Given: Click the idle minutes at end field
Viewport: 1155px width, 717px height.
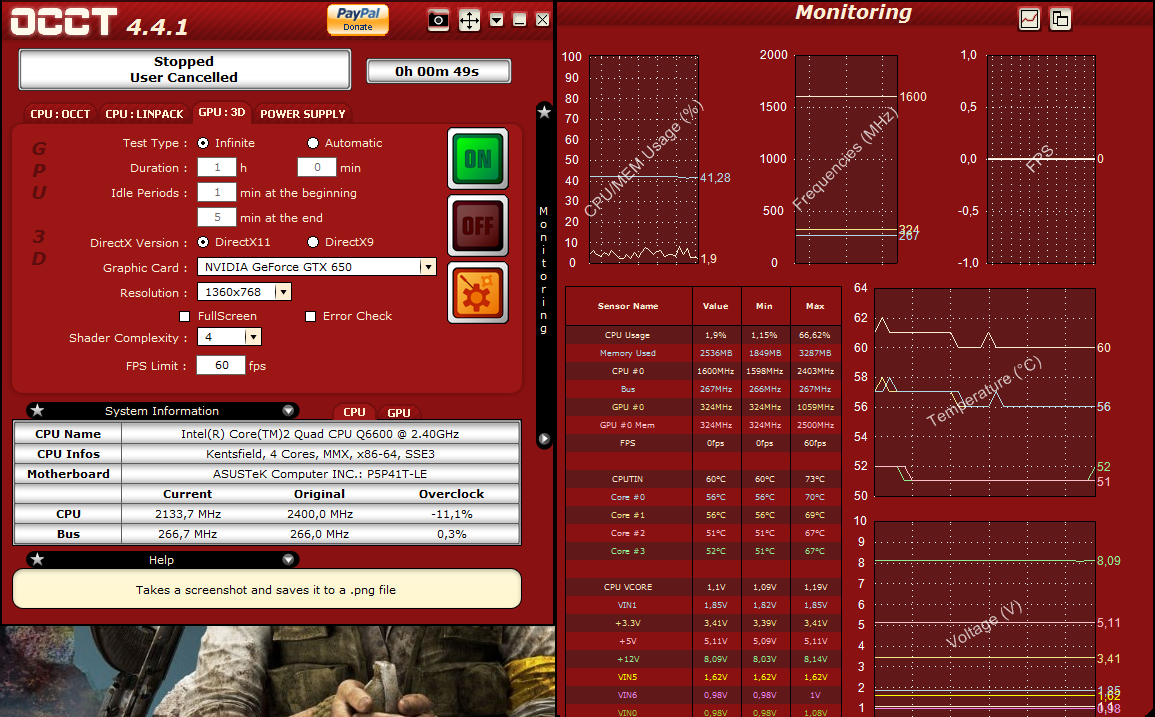Looking at the screenshot, I should point(217,217).
